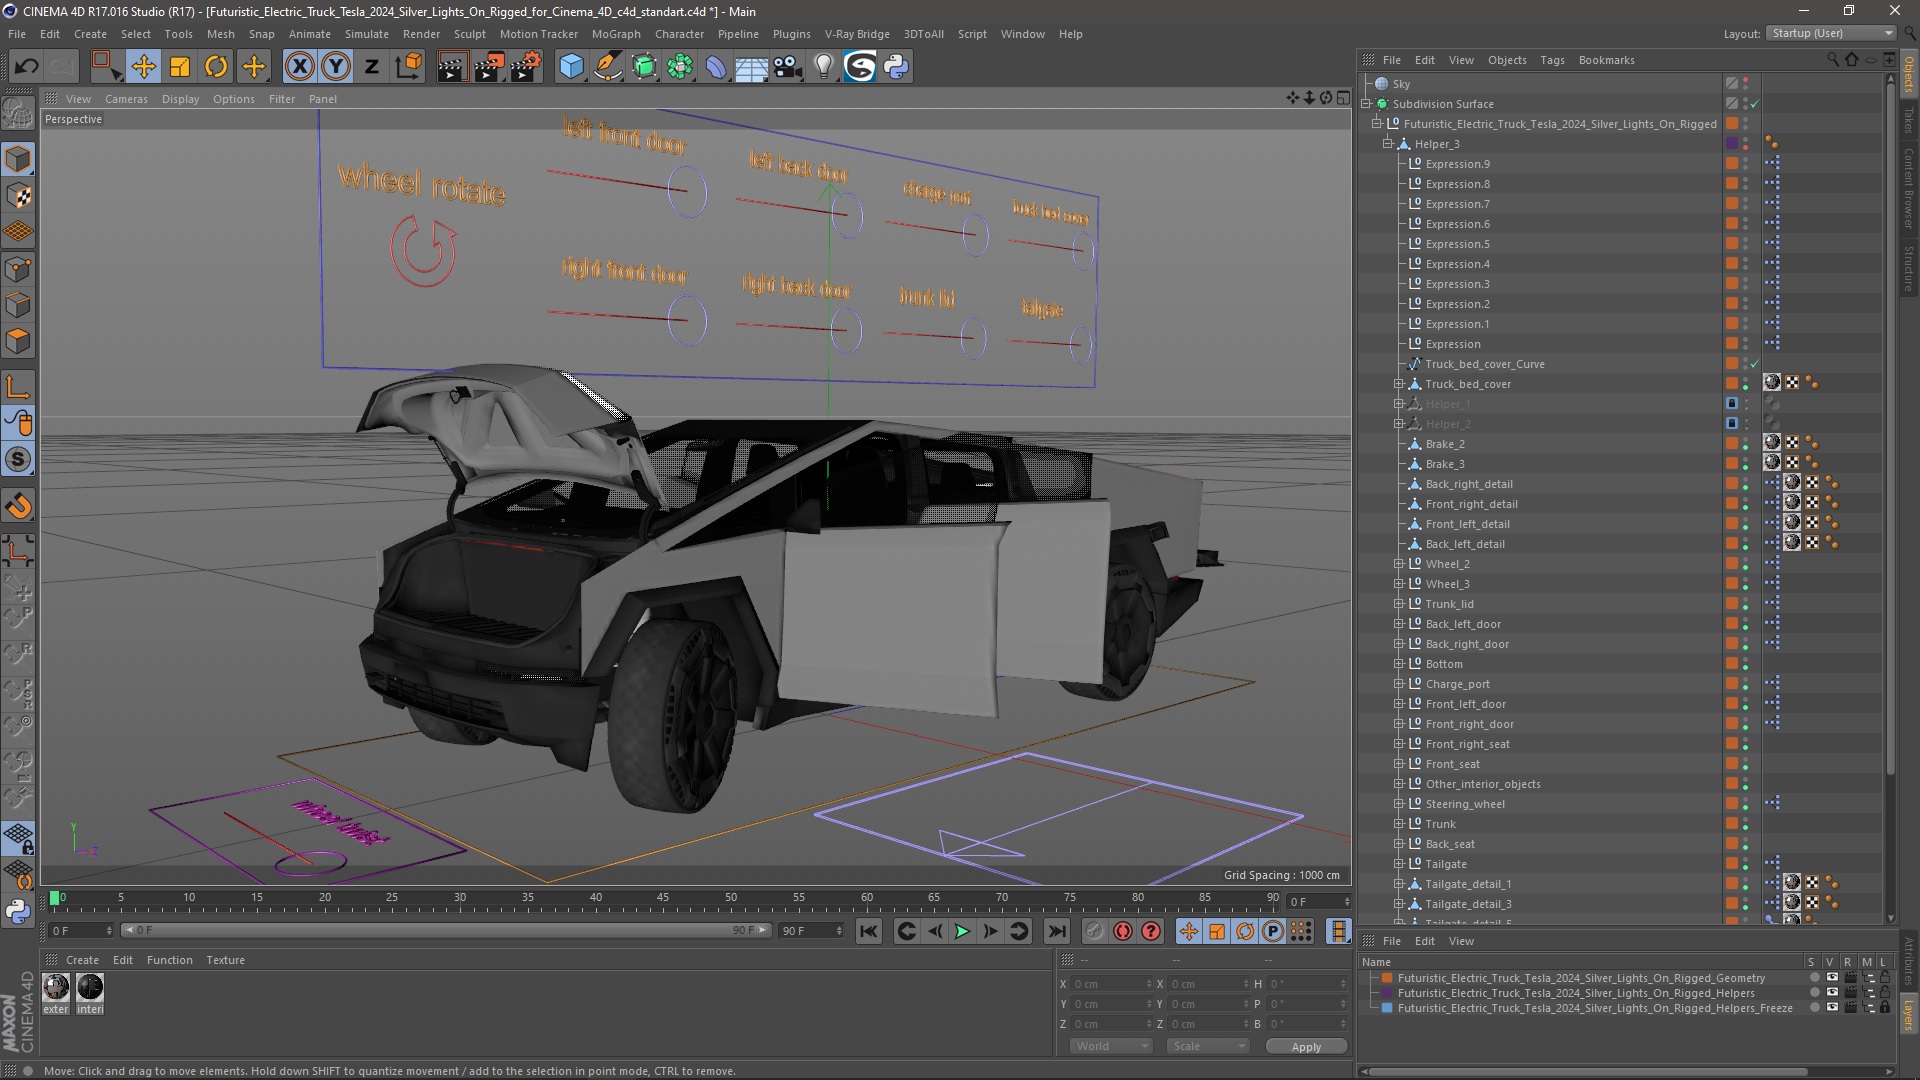Open the Character menu
The width and height of the screenshot is (1920, 1080).
[679, 34]
